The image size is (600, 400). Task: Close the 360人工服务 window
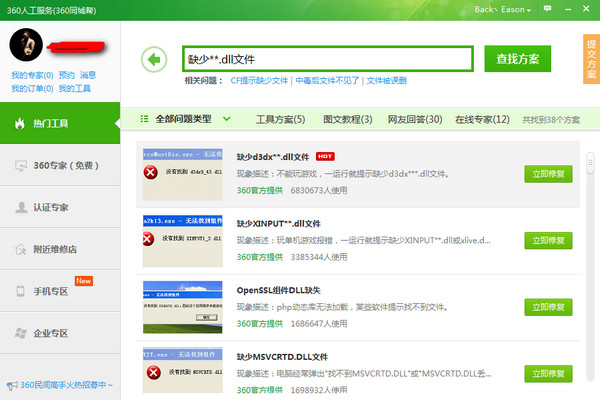(586, 8)
